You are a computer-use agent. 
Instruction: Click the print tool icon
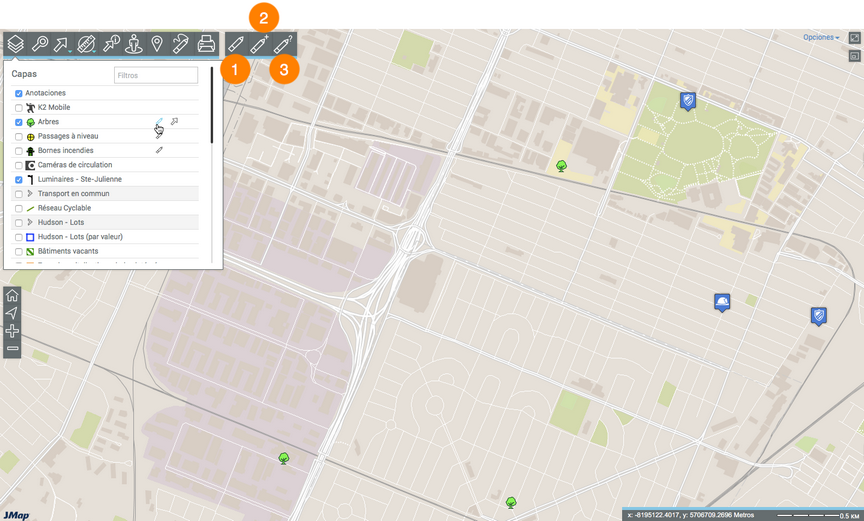(206, 44)
